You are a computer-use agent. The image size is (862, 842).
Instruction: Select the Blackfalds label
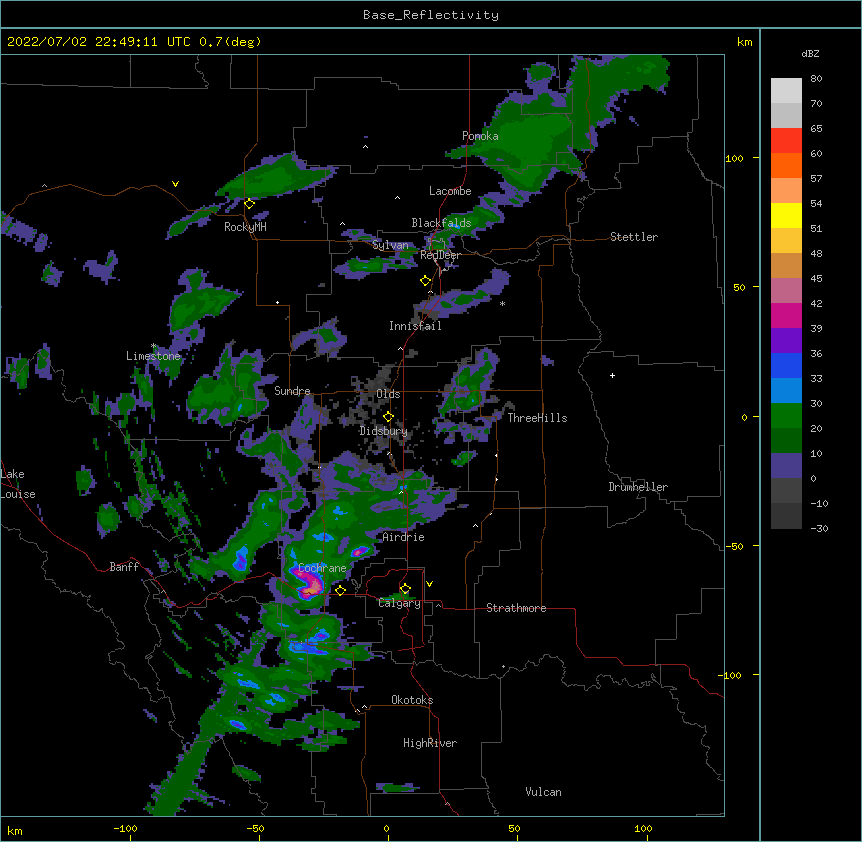point(441,223)
